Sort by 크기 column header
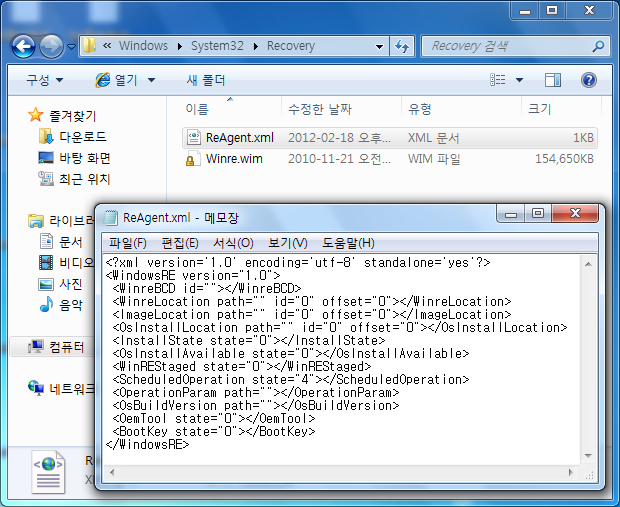The image size is (620, 507). (x=539, y=109)
